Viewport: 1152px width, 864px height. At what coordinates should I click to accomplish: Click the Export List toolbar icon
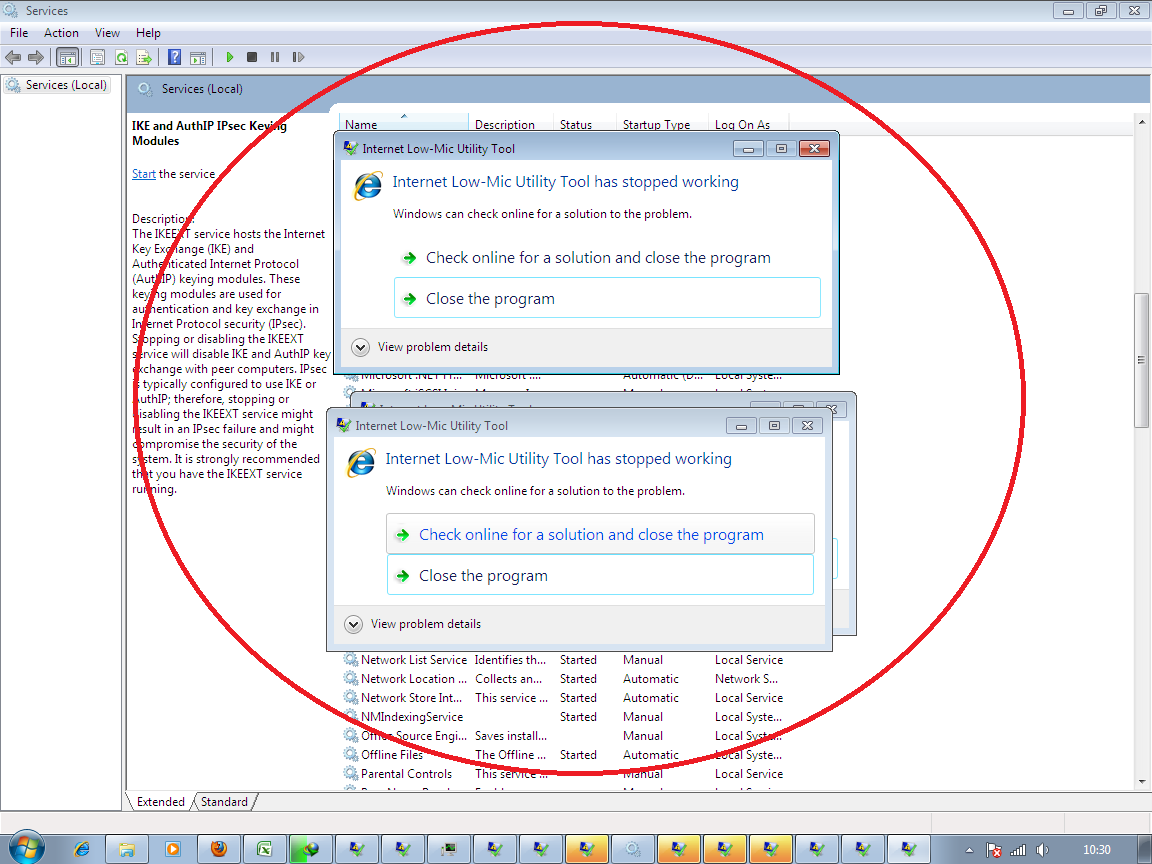144,57
